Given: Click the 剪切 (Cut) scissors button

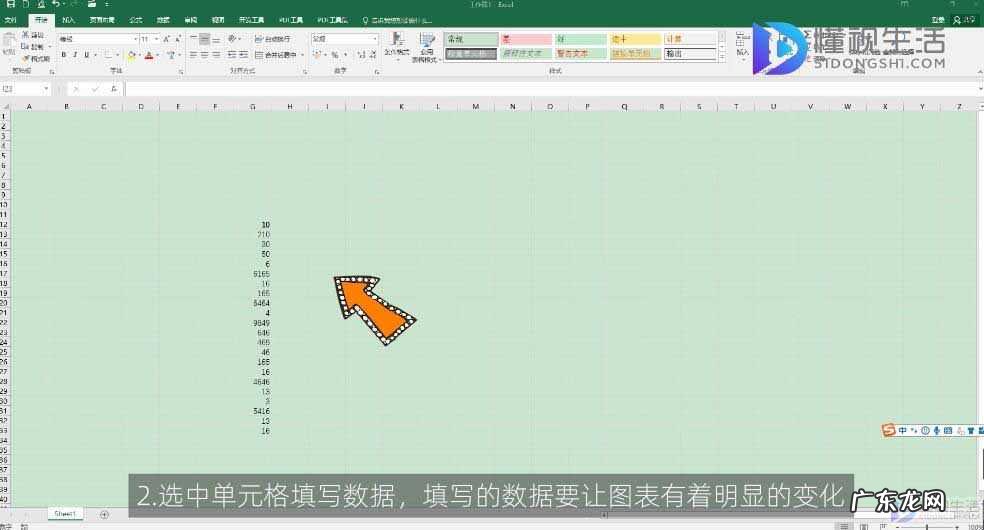Looking at the screenshot, I should tap(33, 34).
